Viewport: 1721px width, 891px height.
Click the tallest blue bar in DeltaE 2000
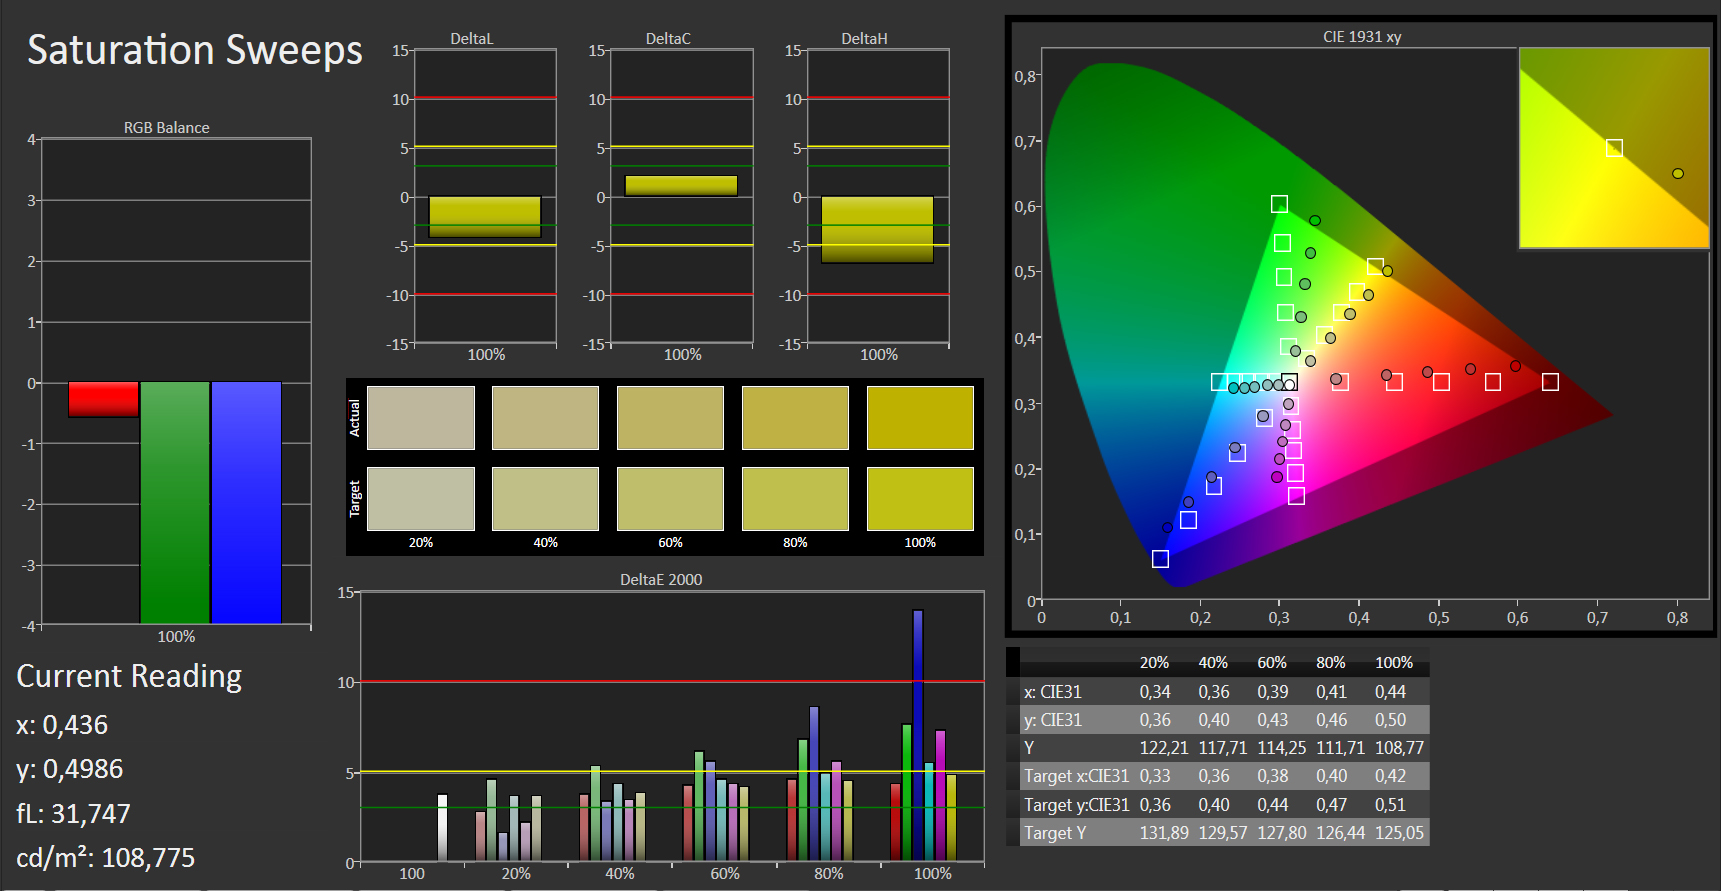(x=918, y=735)
